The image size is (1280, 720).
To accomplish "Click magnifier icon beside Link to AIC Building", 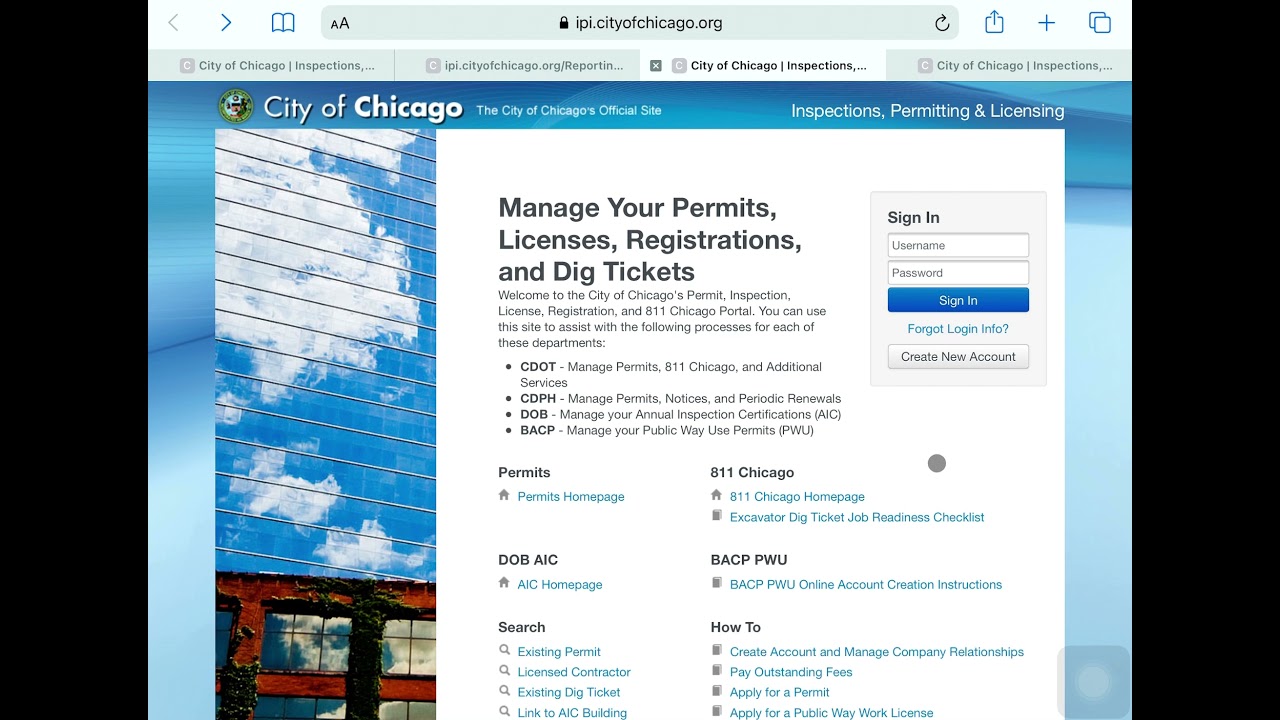I will click(x=505, y=712).
